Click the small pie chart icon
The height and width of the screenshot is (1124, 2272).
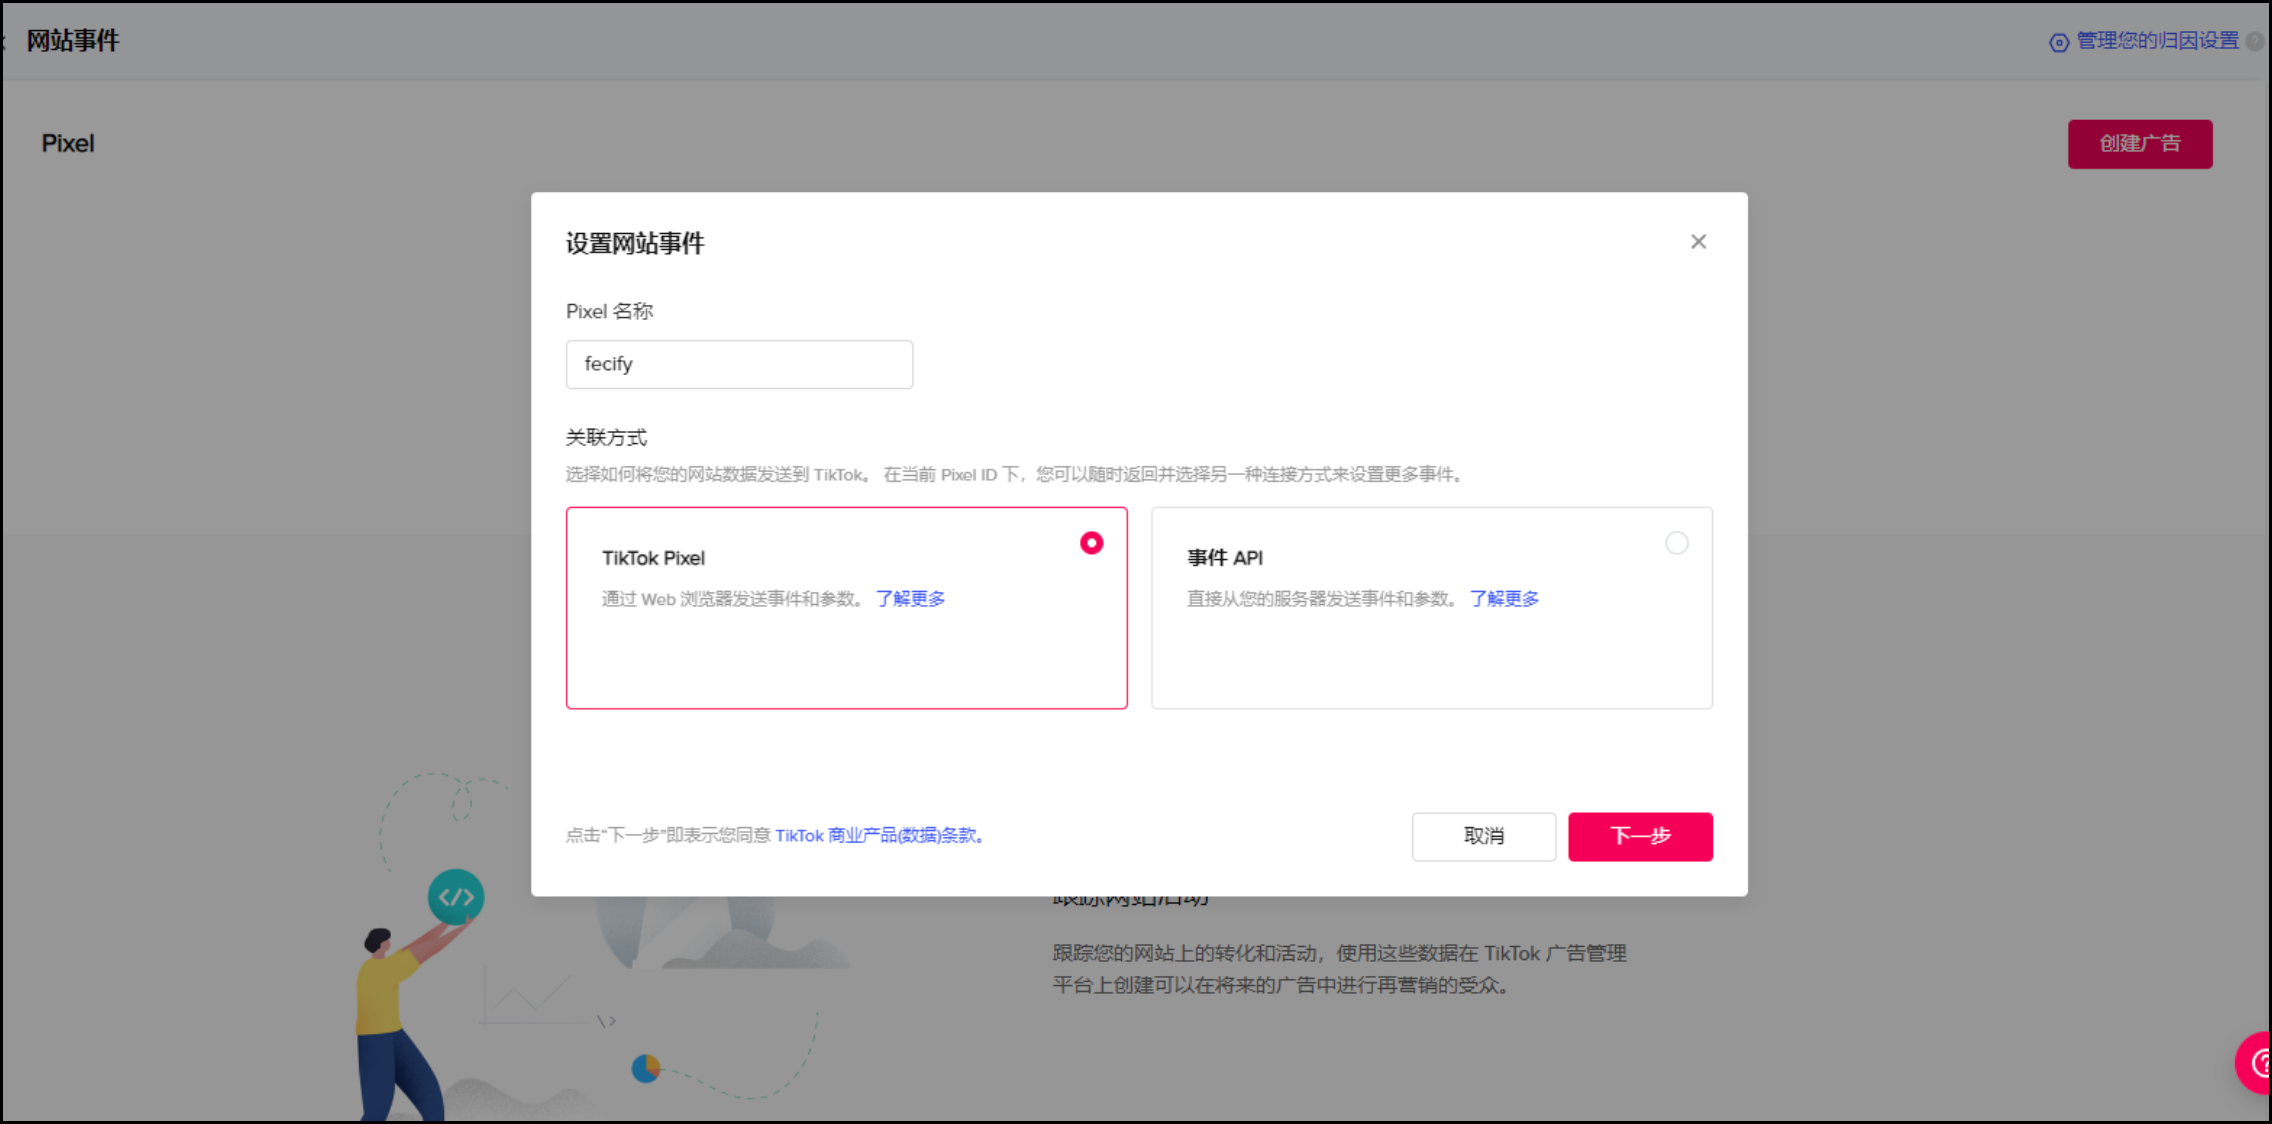pyautogui.click(x=646, y=1069)
